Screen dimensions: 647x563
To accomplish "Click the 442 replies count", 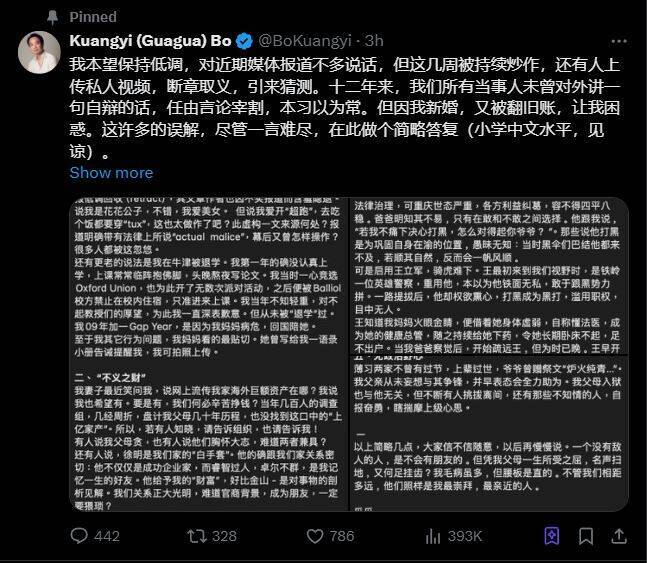I will pyautogui.click(x=107, y=536).
